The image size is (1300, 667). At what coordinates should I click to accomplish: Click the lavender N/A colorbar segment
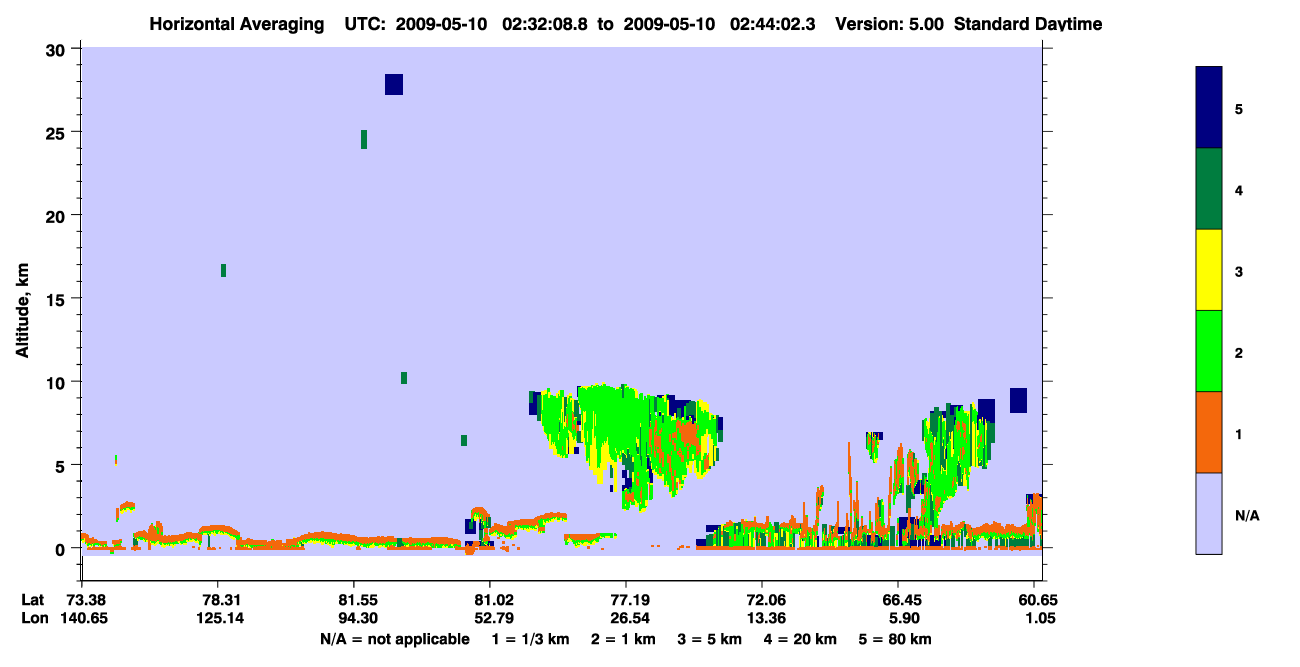pos(1209,513)
